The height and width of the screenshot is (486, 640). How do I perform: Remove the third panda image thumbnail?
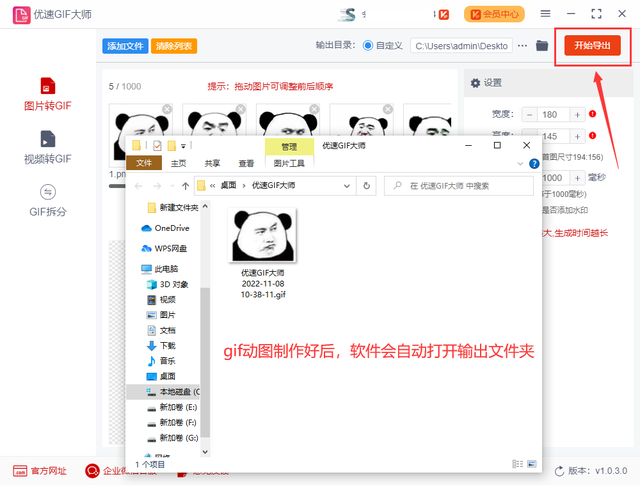coord(314,109)
